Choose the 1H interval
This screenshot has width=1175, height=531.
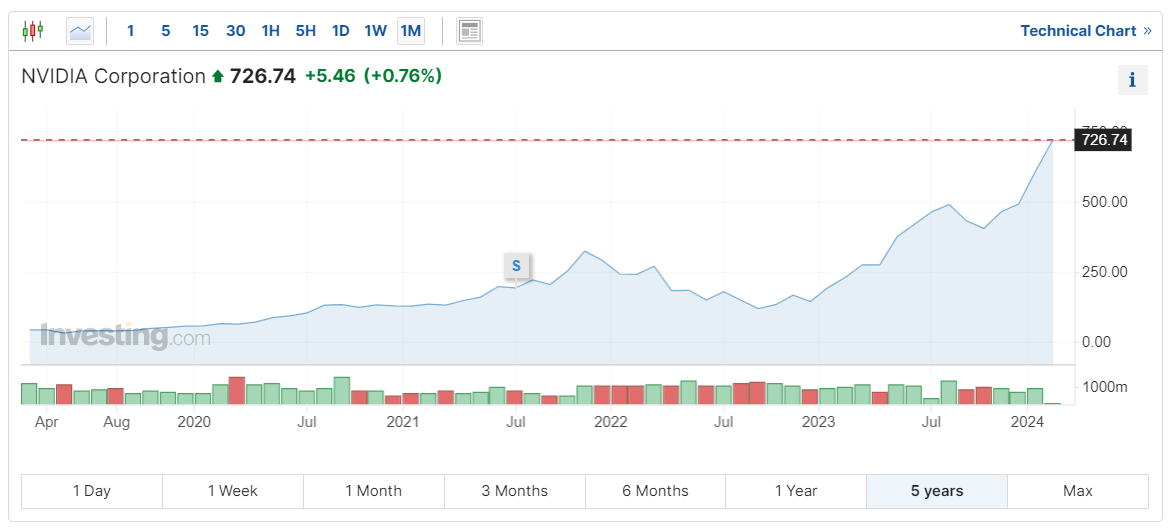(270, 31)
